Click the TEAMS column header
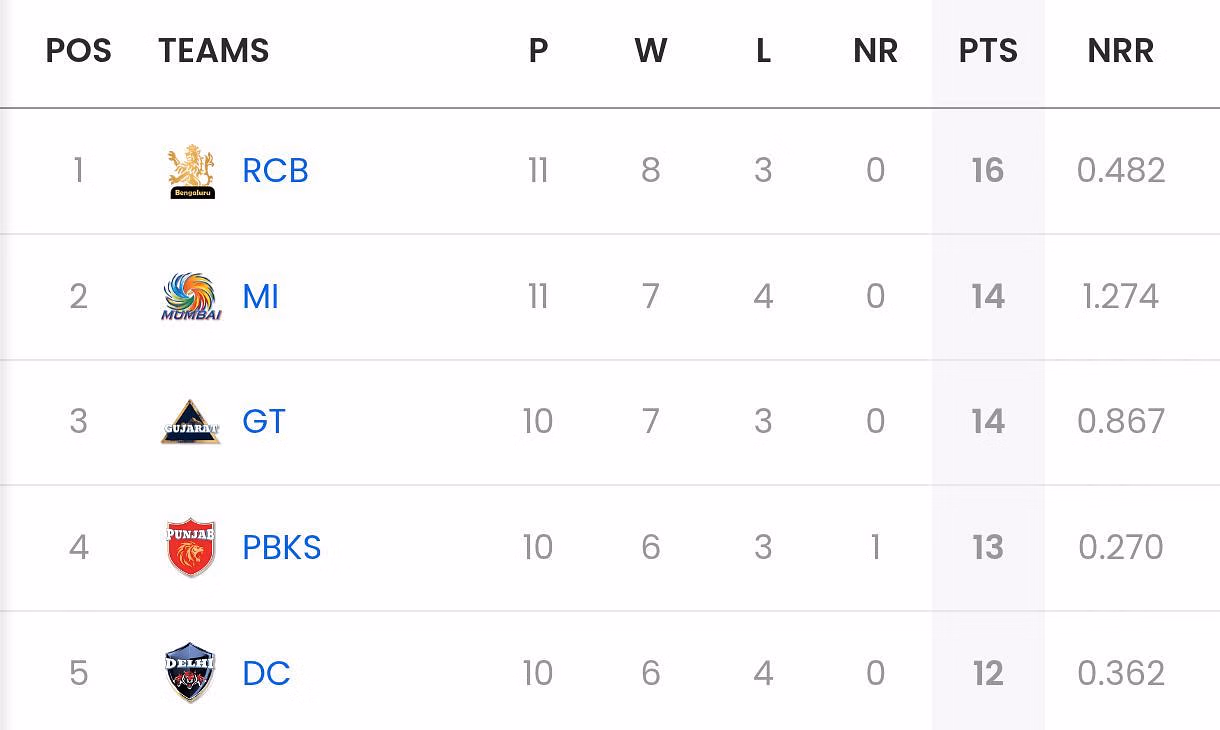Screen dimensions: 1220x730 [214, 51]
